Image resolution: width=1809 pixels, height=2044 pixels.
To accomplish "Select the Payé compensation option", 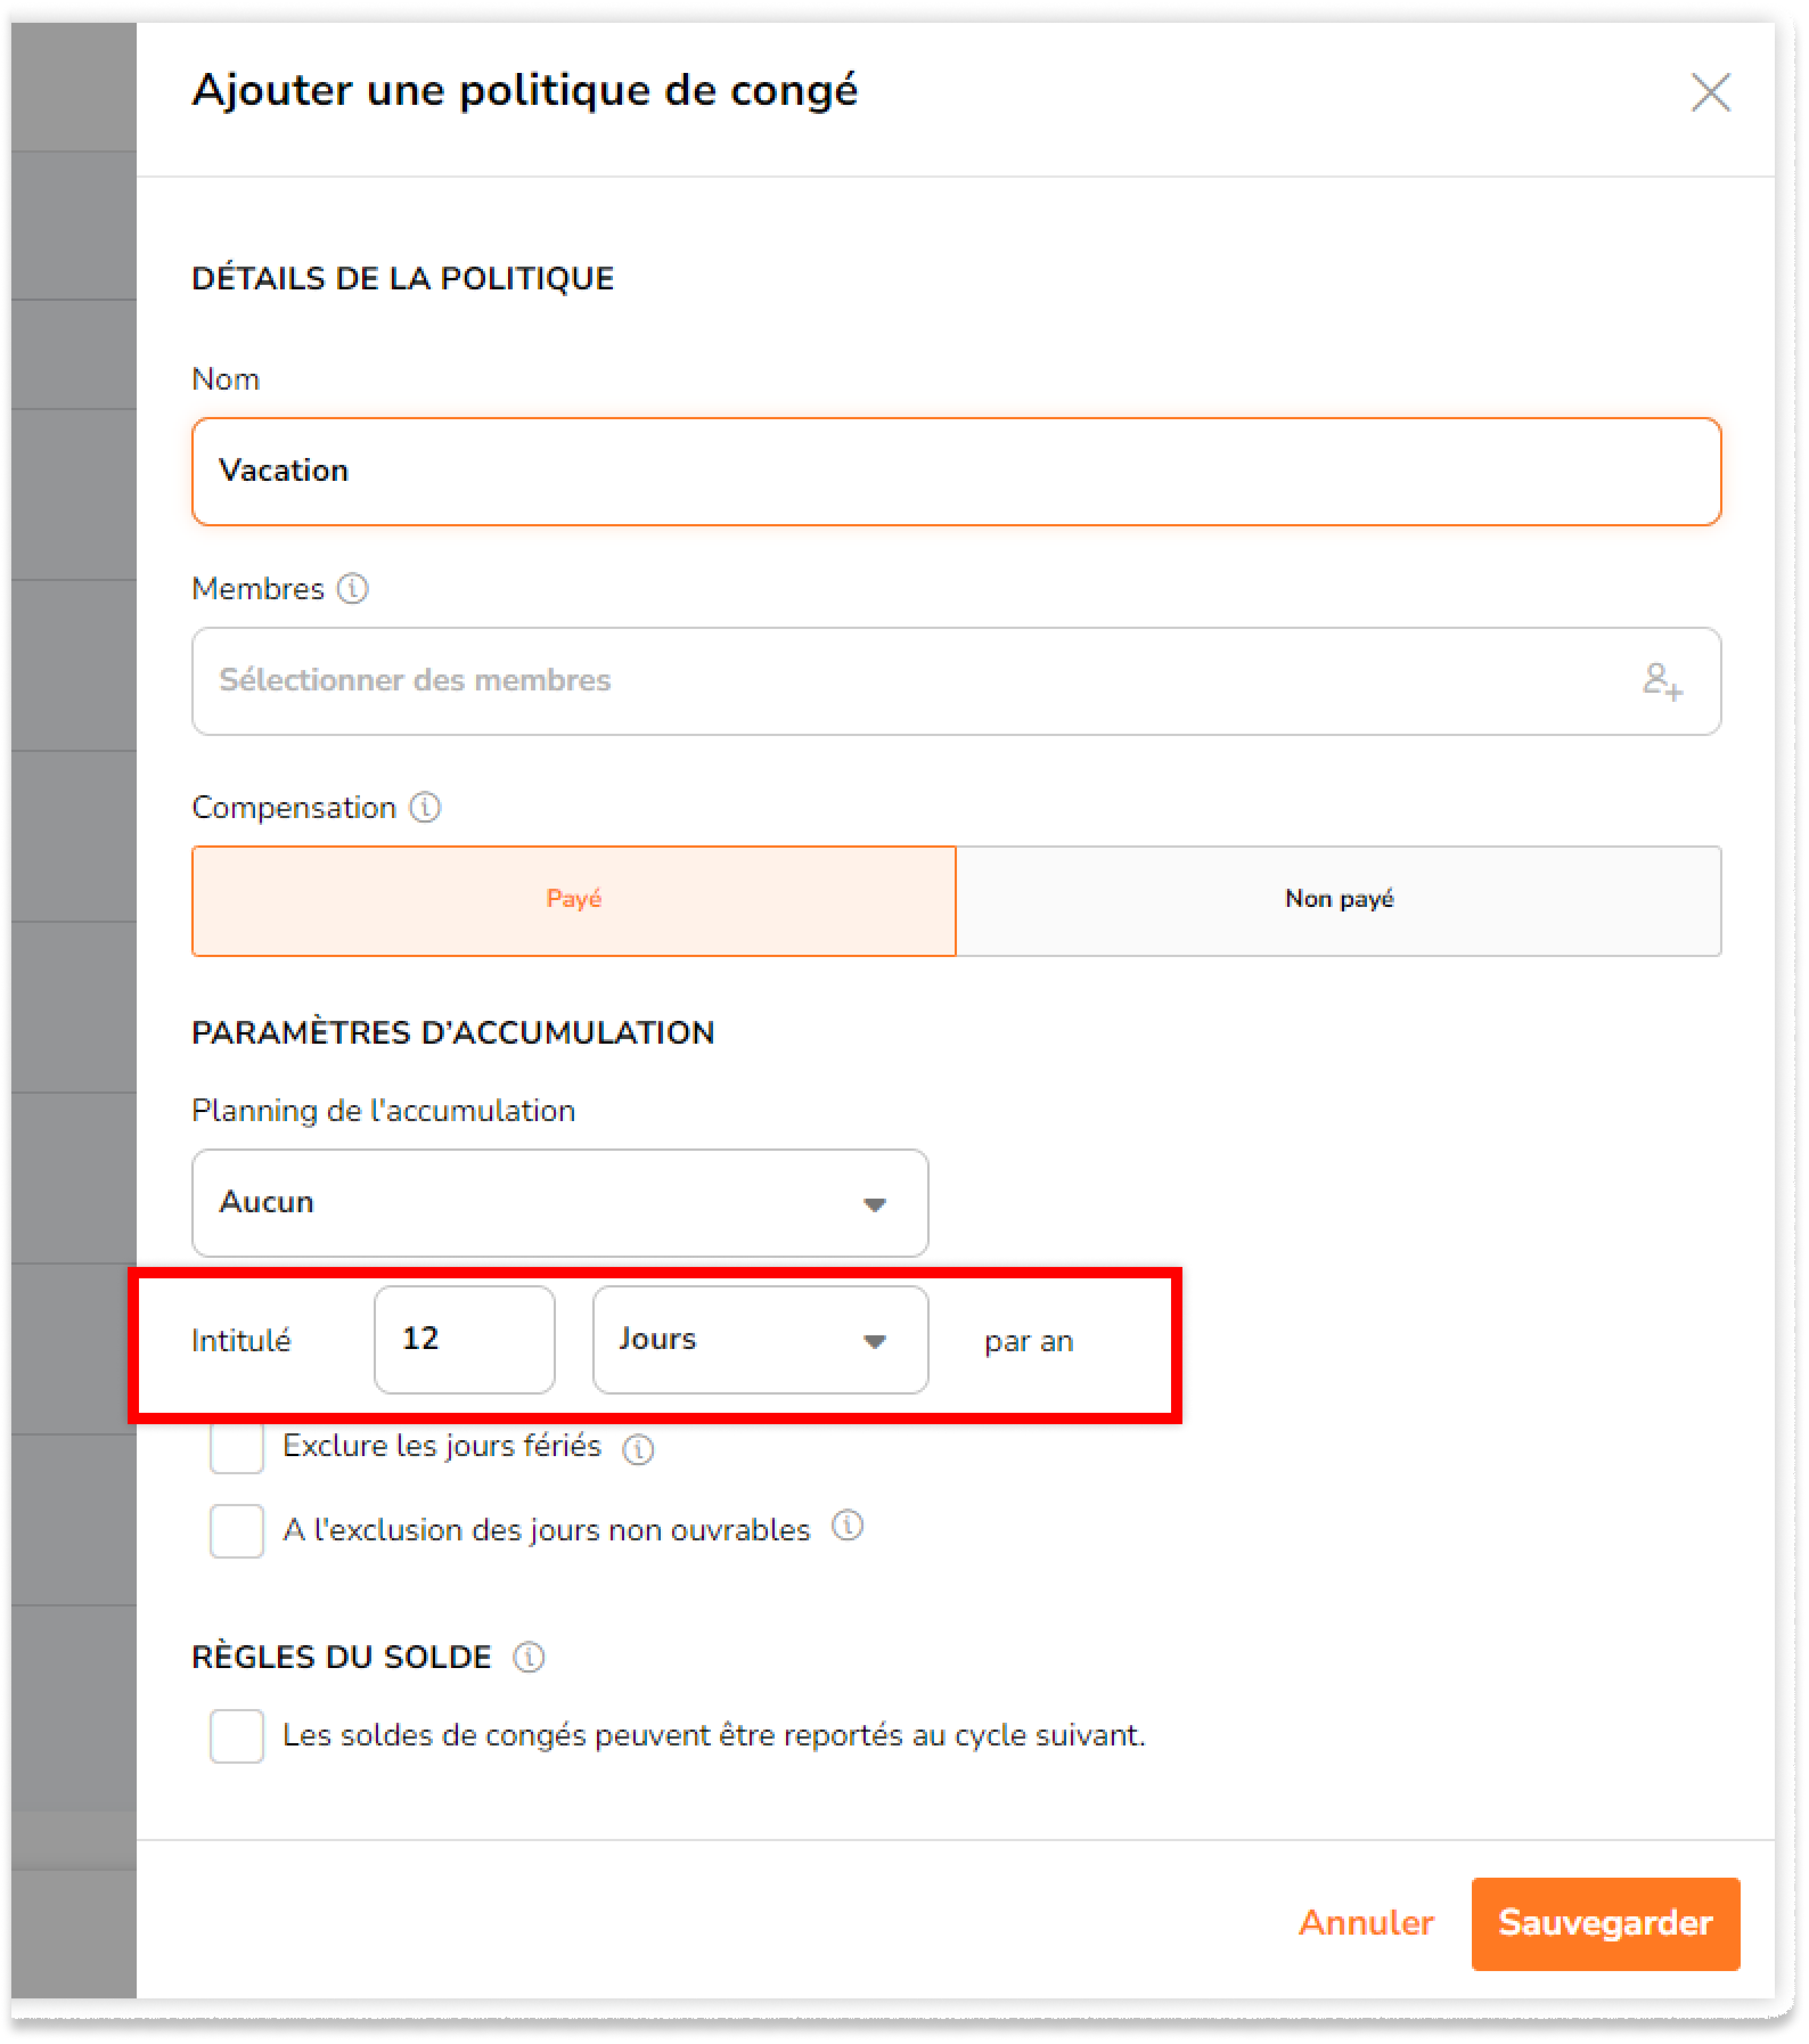I will coord(574,900).
